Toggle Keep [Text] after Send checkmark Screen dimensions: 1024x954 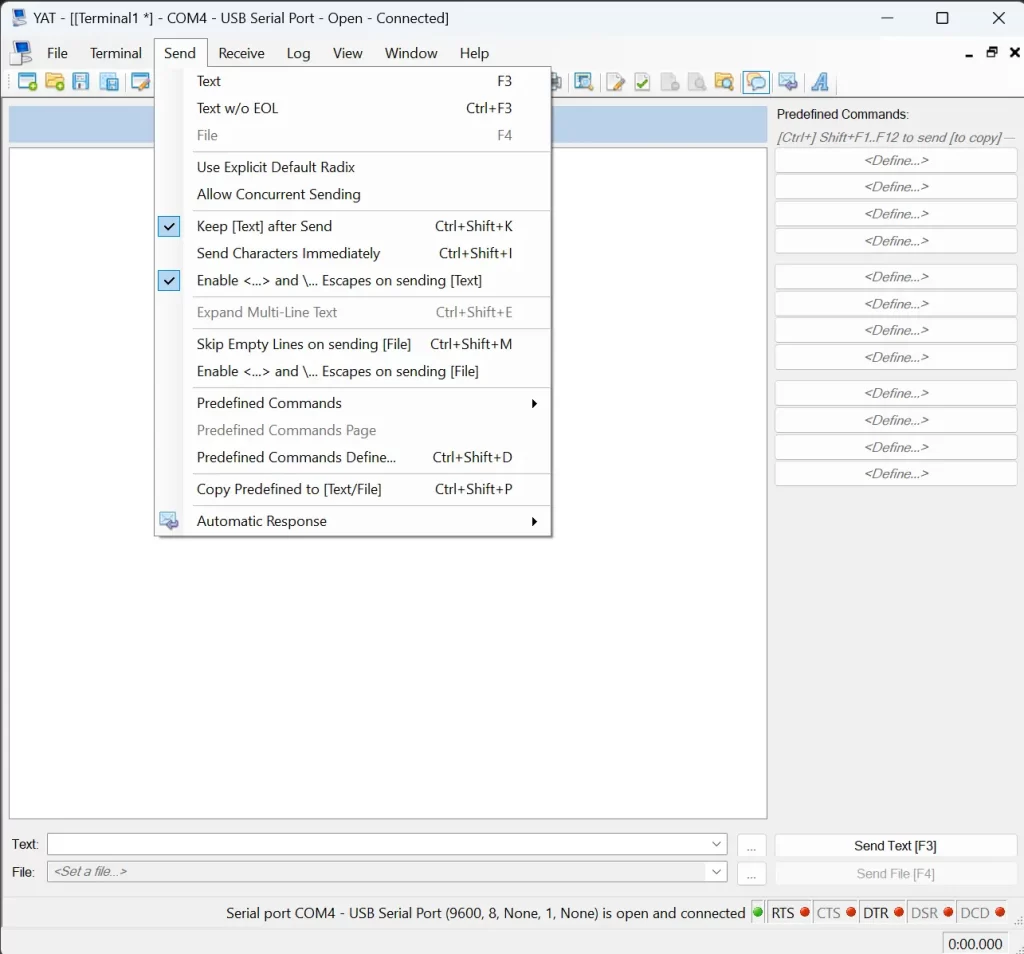(x=168, y=227)
